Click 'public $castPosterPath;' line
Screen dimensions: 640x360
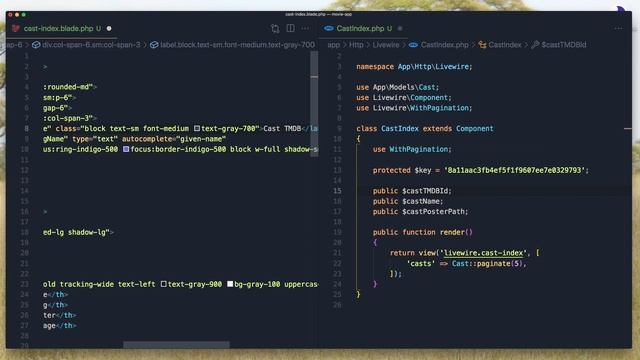(x=420, y=211)
